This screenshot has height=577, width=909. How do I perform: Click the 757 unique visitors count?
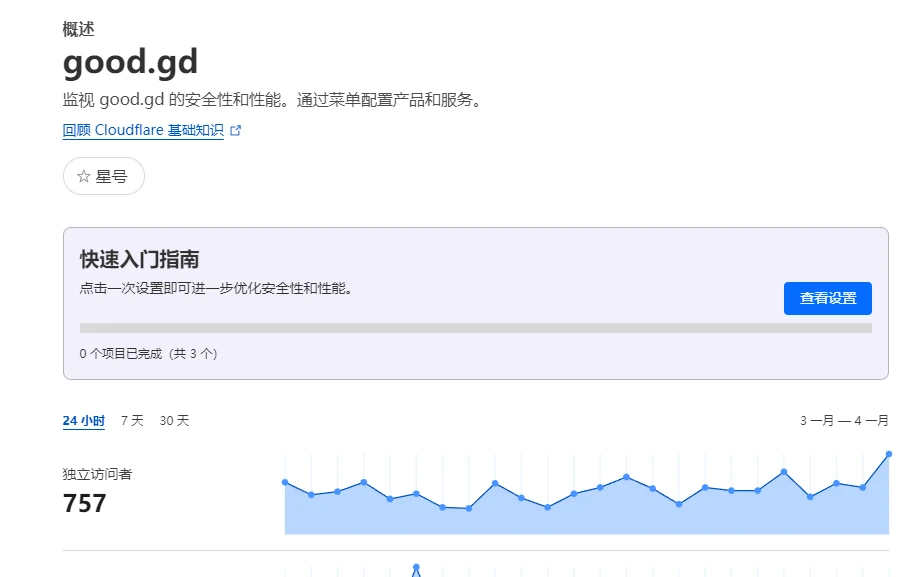coord(85,503)
